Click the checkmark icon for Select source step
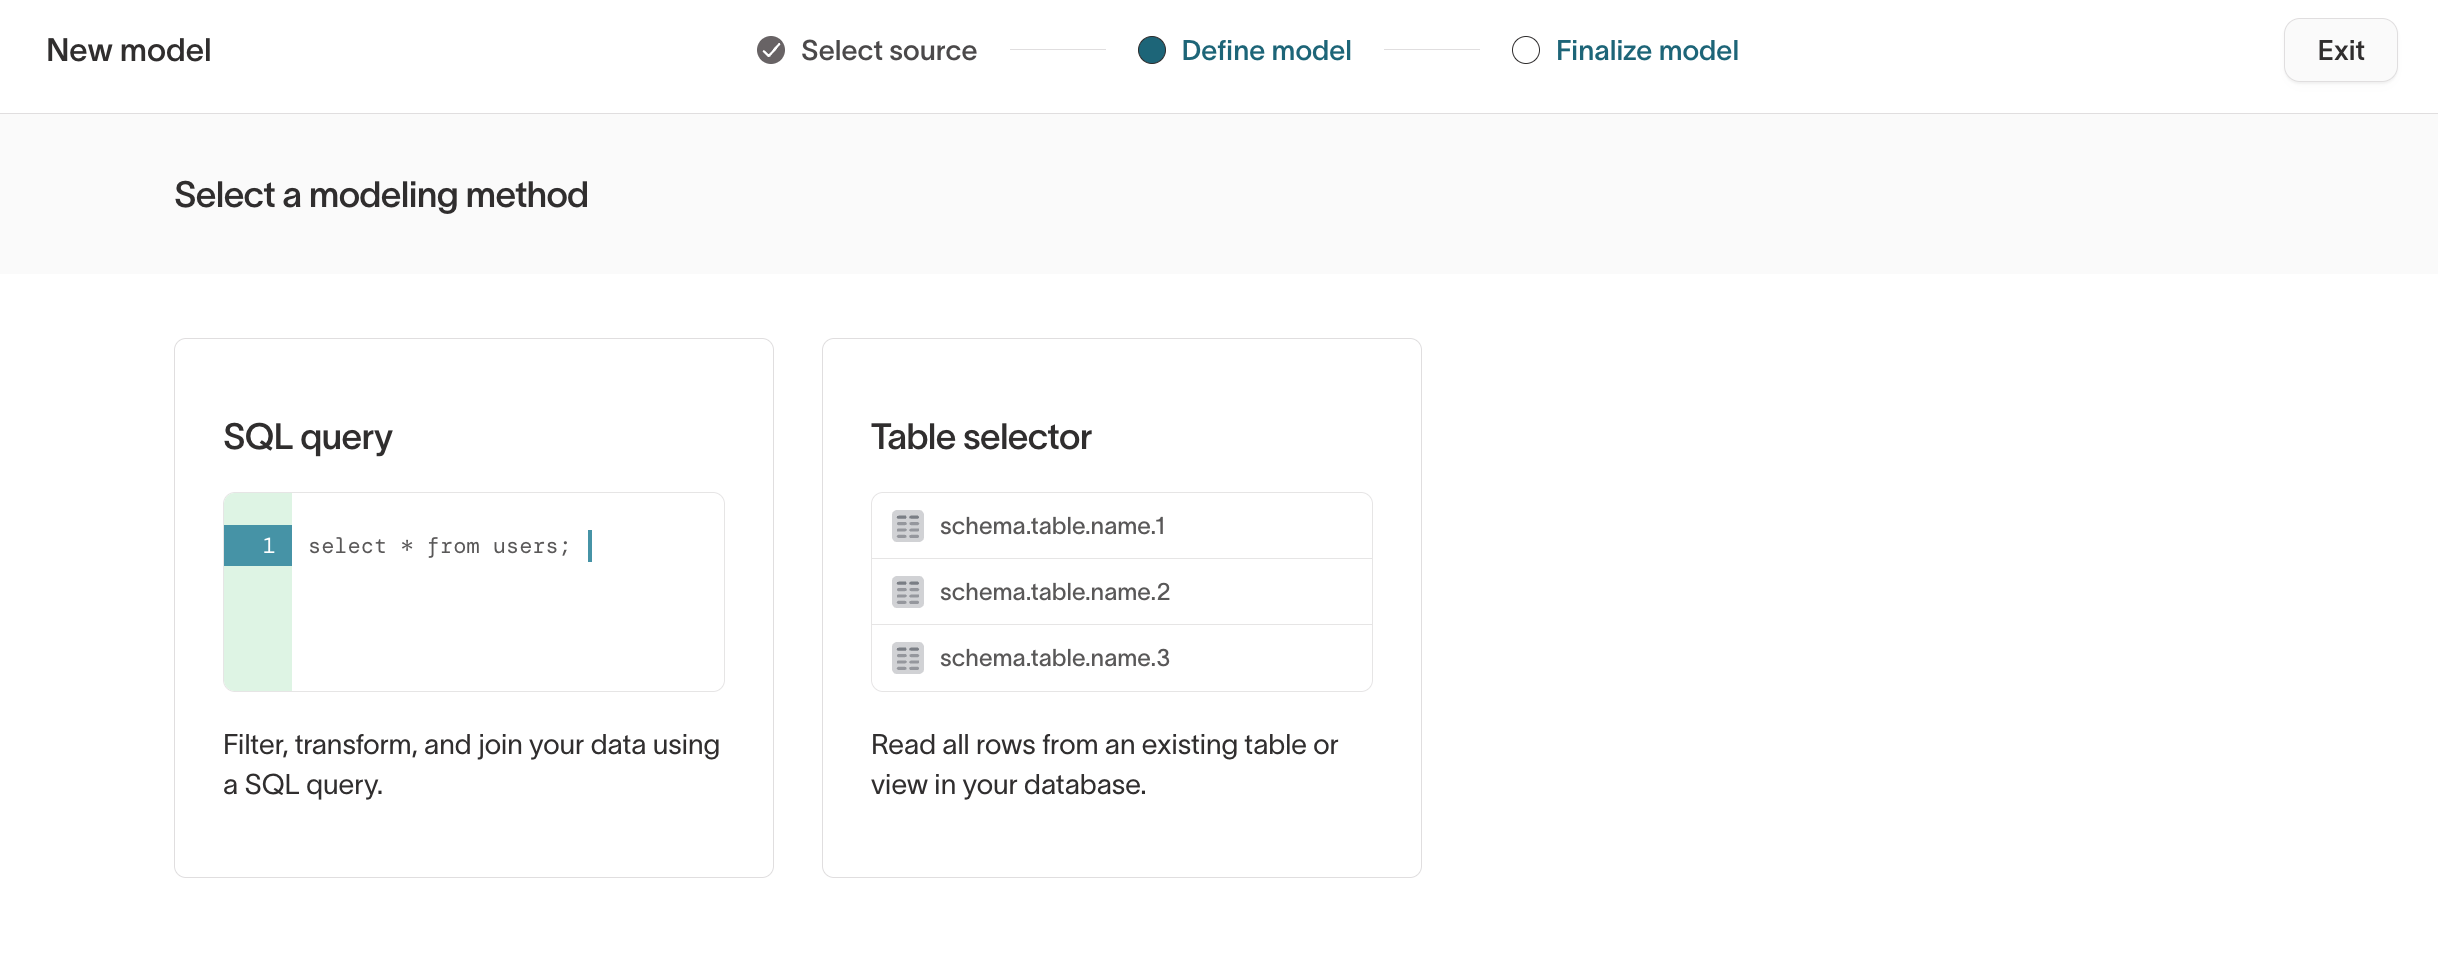 tap(769, 50)
